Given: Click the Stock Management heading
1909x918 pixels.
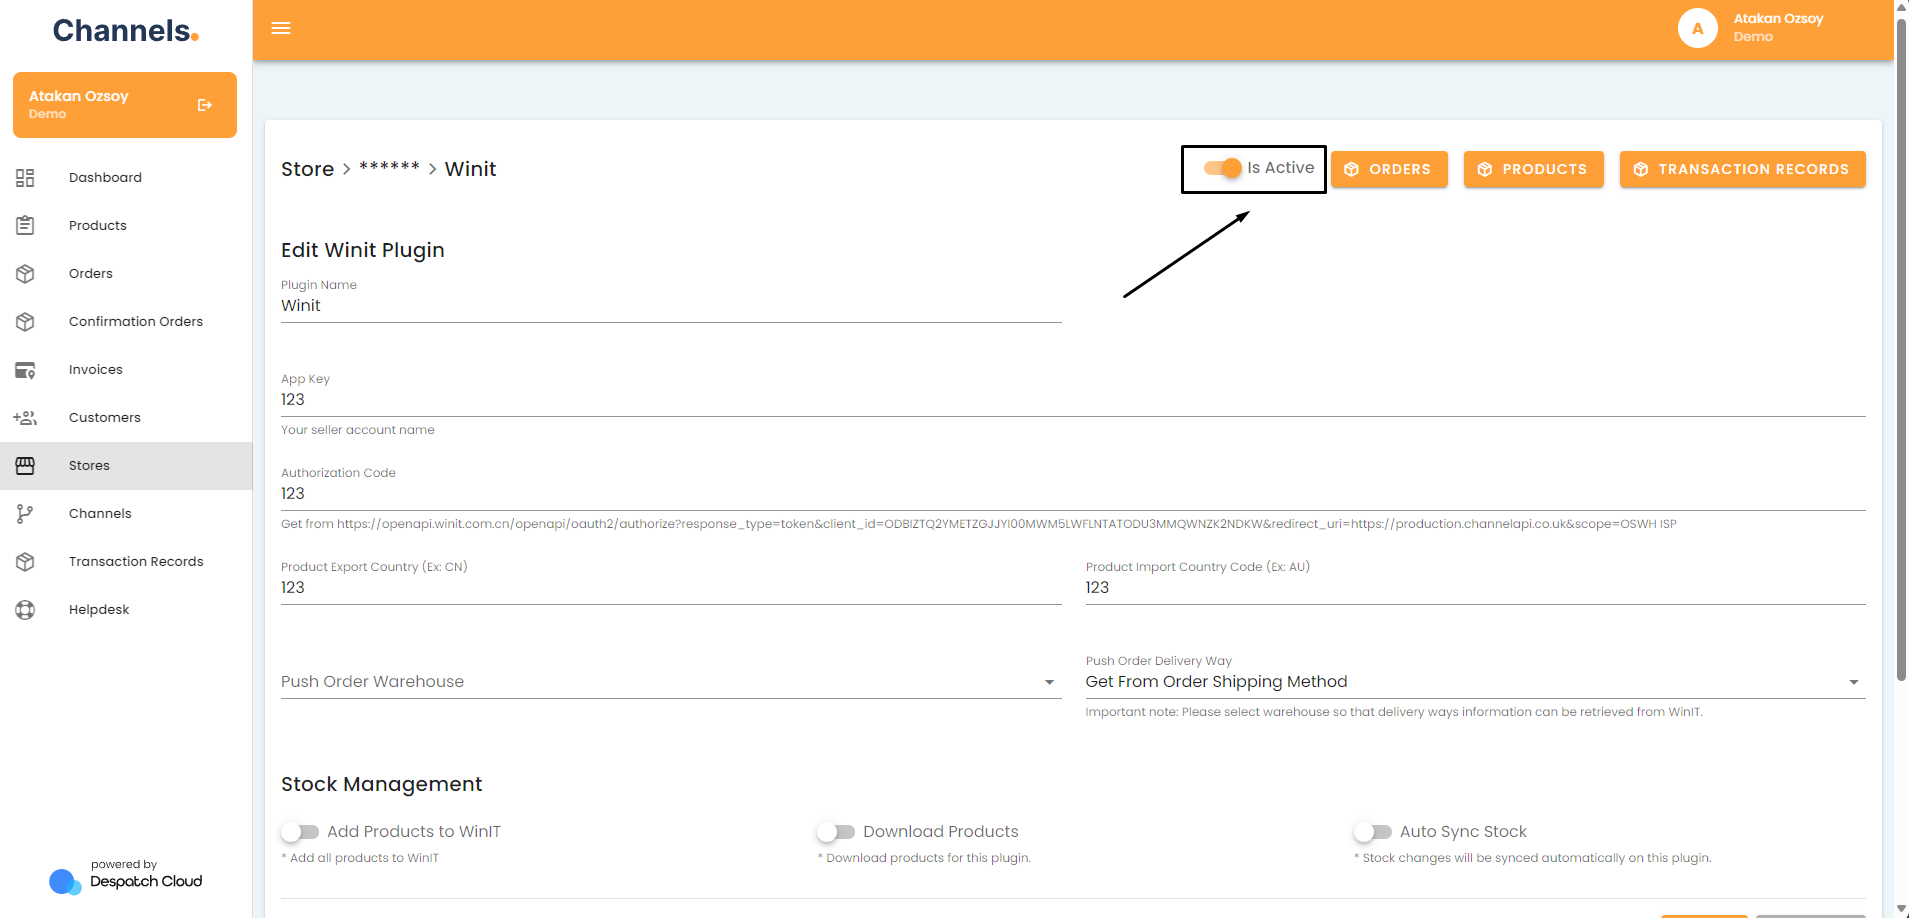Looking at the screenshot, I should [381, 784].
